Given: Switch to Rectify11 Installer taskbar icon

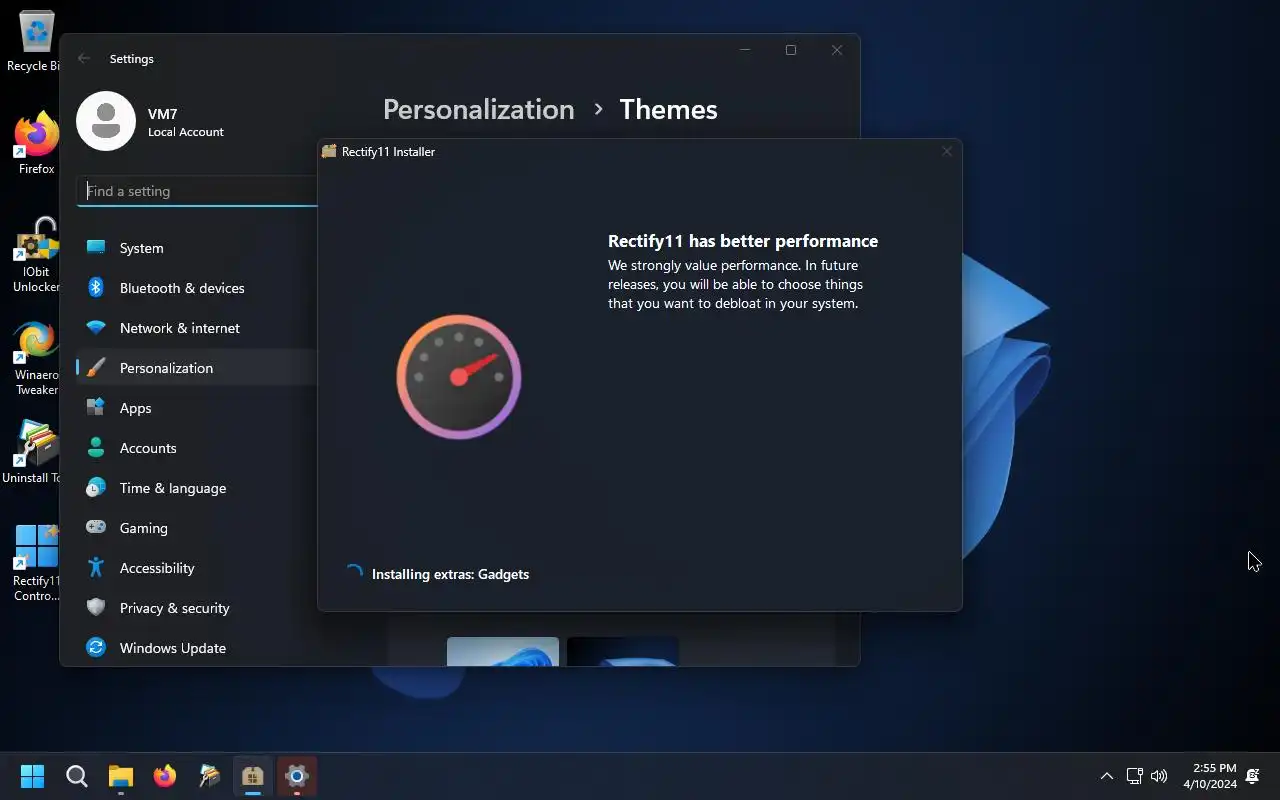Looking at the screenshot, I should [x=253, y=776].
